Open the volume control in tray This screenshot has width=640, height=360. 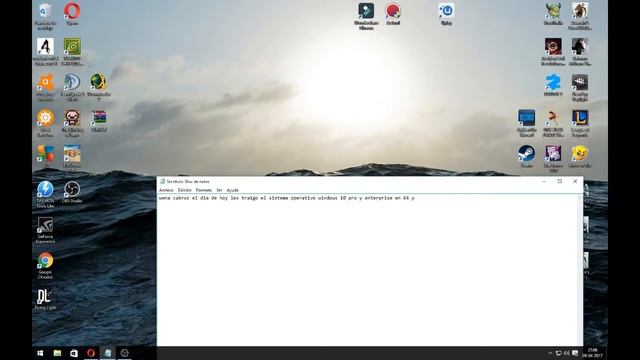coord(567,353)
